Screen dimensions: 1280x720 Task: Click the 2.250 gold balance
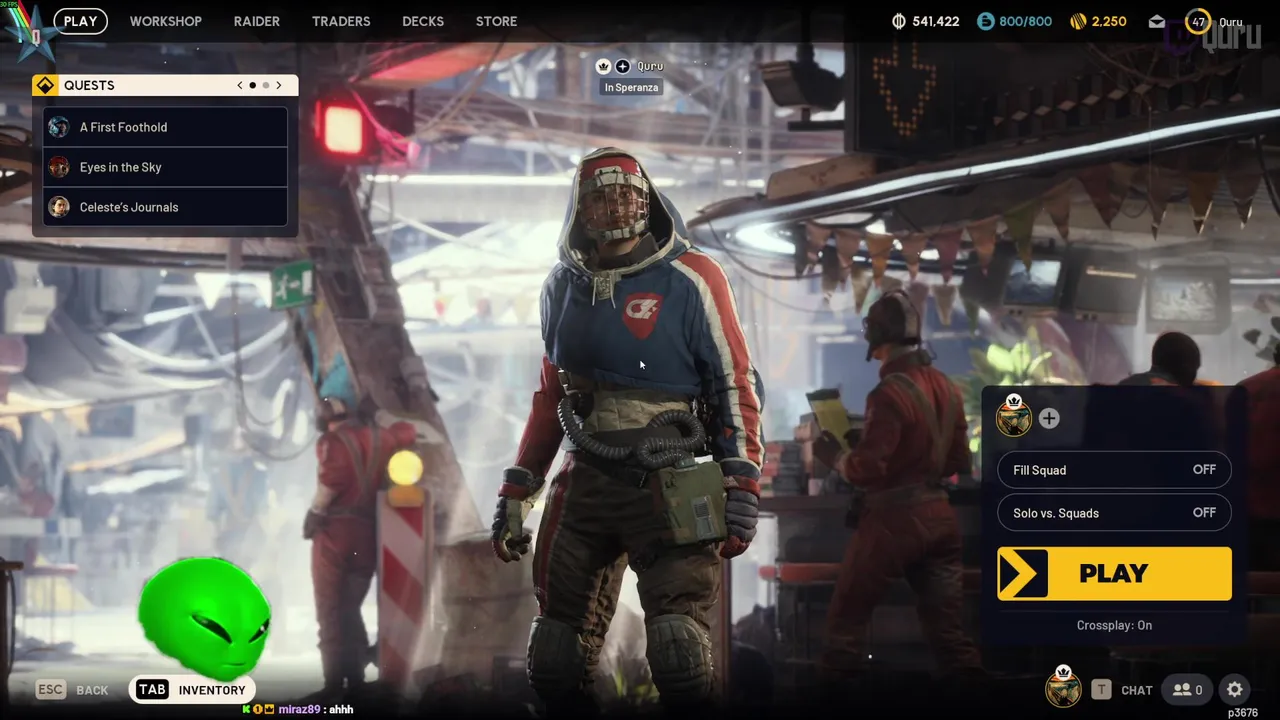coord(1109,21)
